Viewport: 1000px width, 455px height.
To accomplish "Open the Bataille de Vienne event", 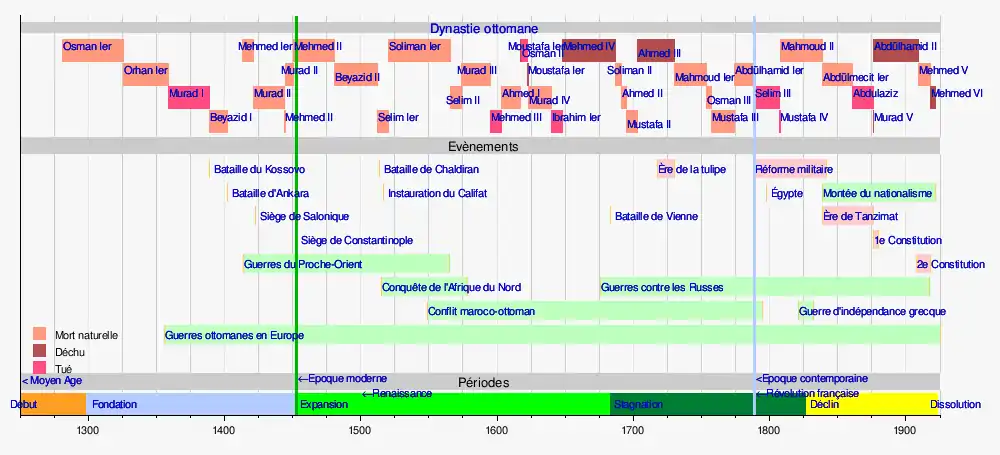I will 656,216.
